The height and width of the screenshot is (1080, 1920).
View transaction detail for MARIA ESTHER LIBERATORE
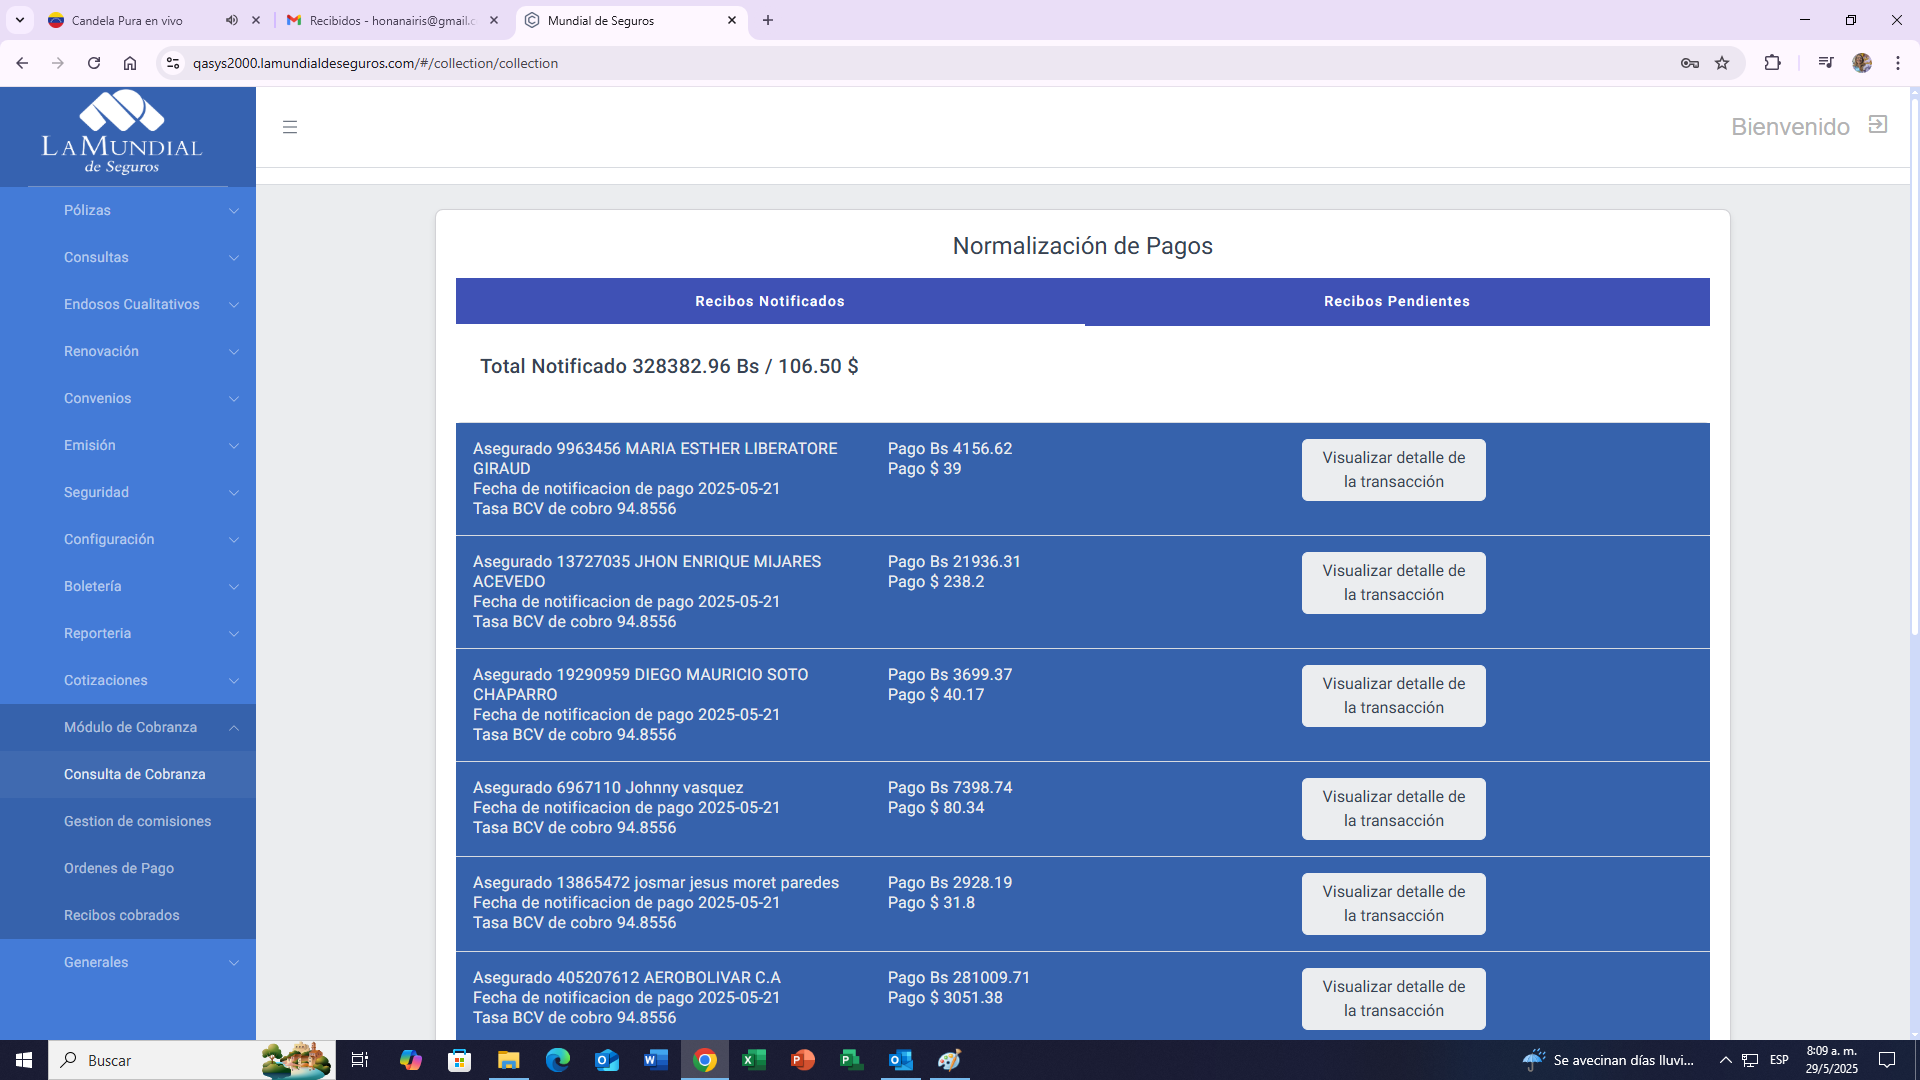1393,470
